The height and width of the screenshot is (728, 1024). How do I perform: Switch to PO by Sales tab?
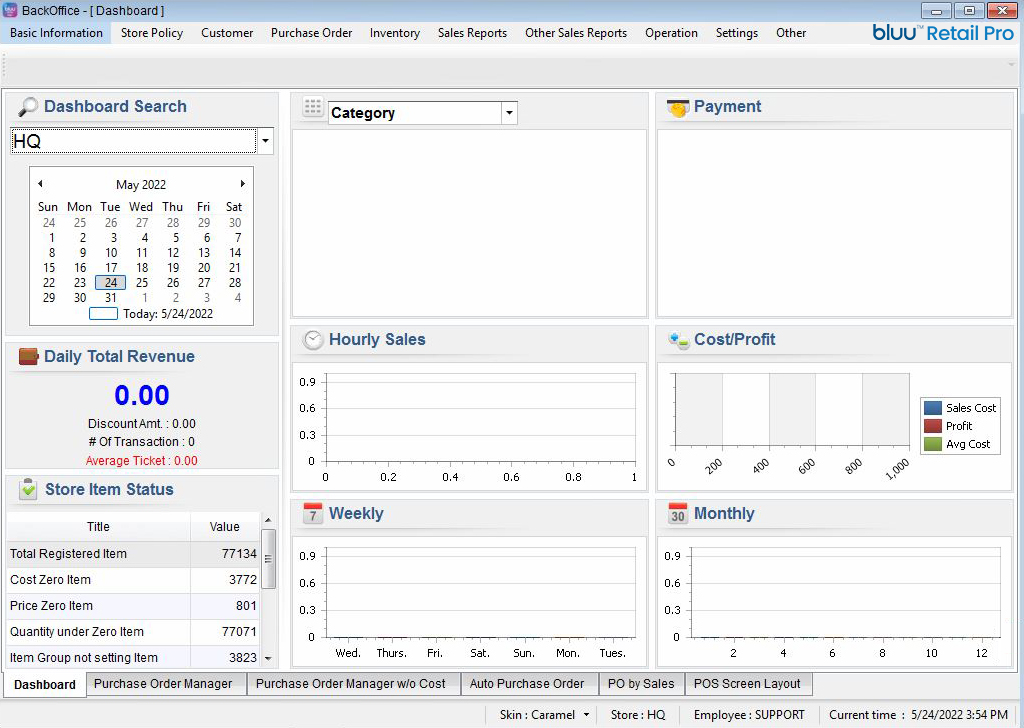[641, 684]
